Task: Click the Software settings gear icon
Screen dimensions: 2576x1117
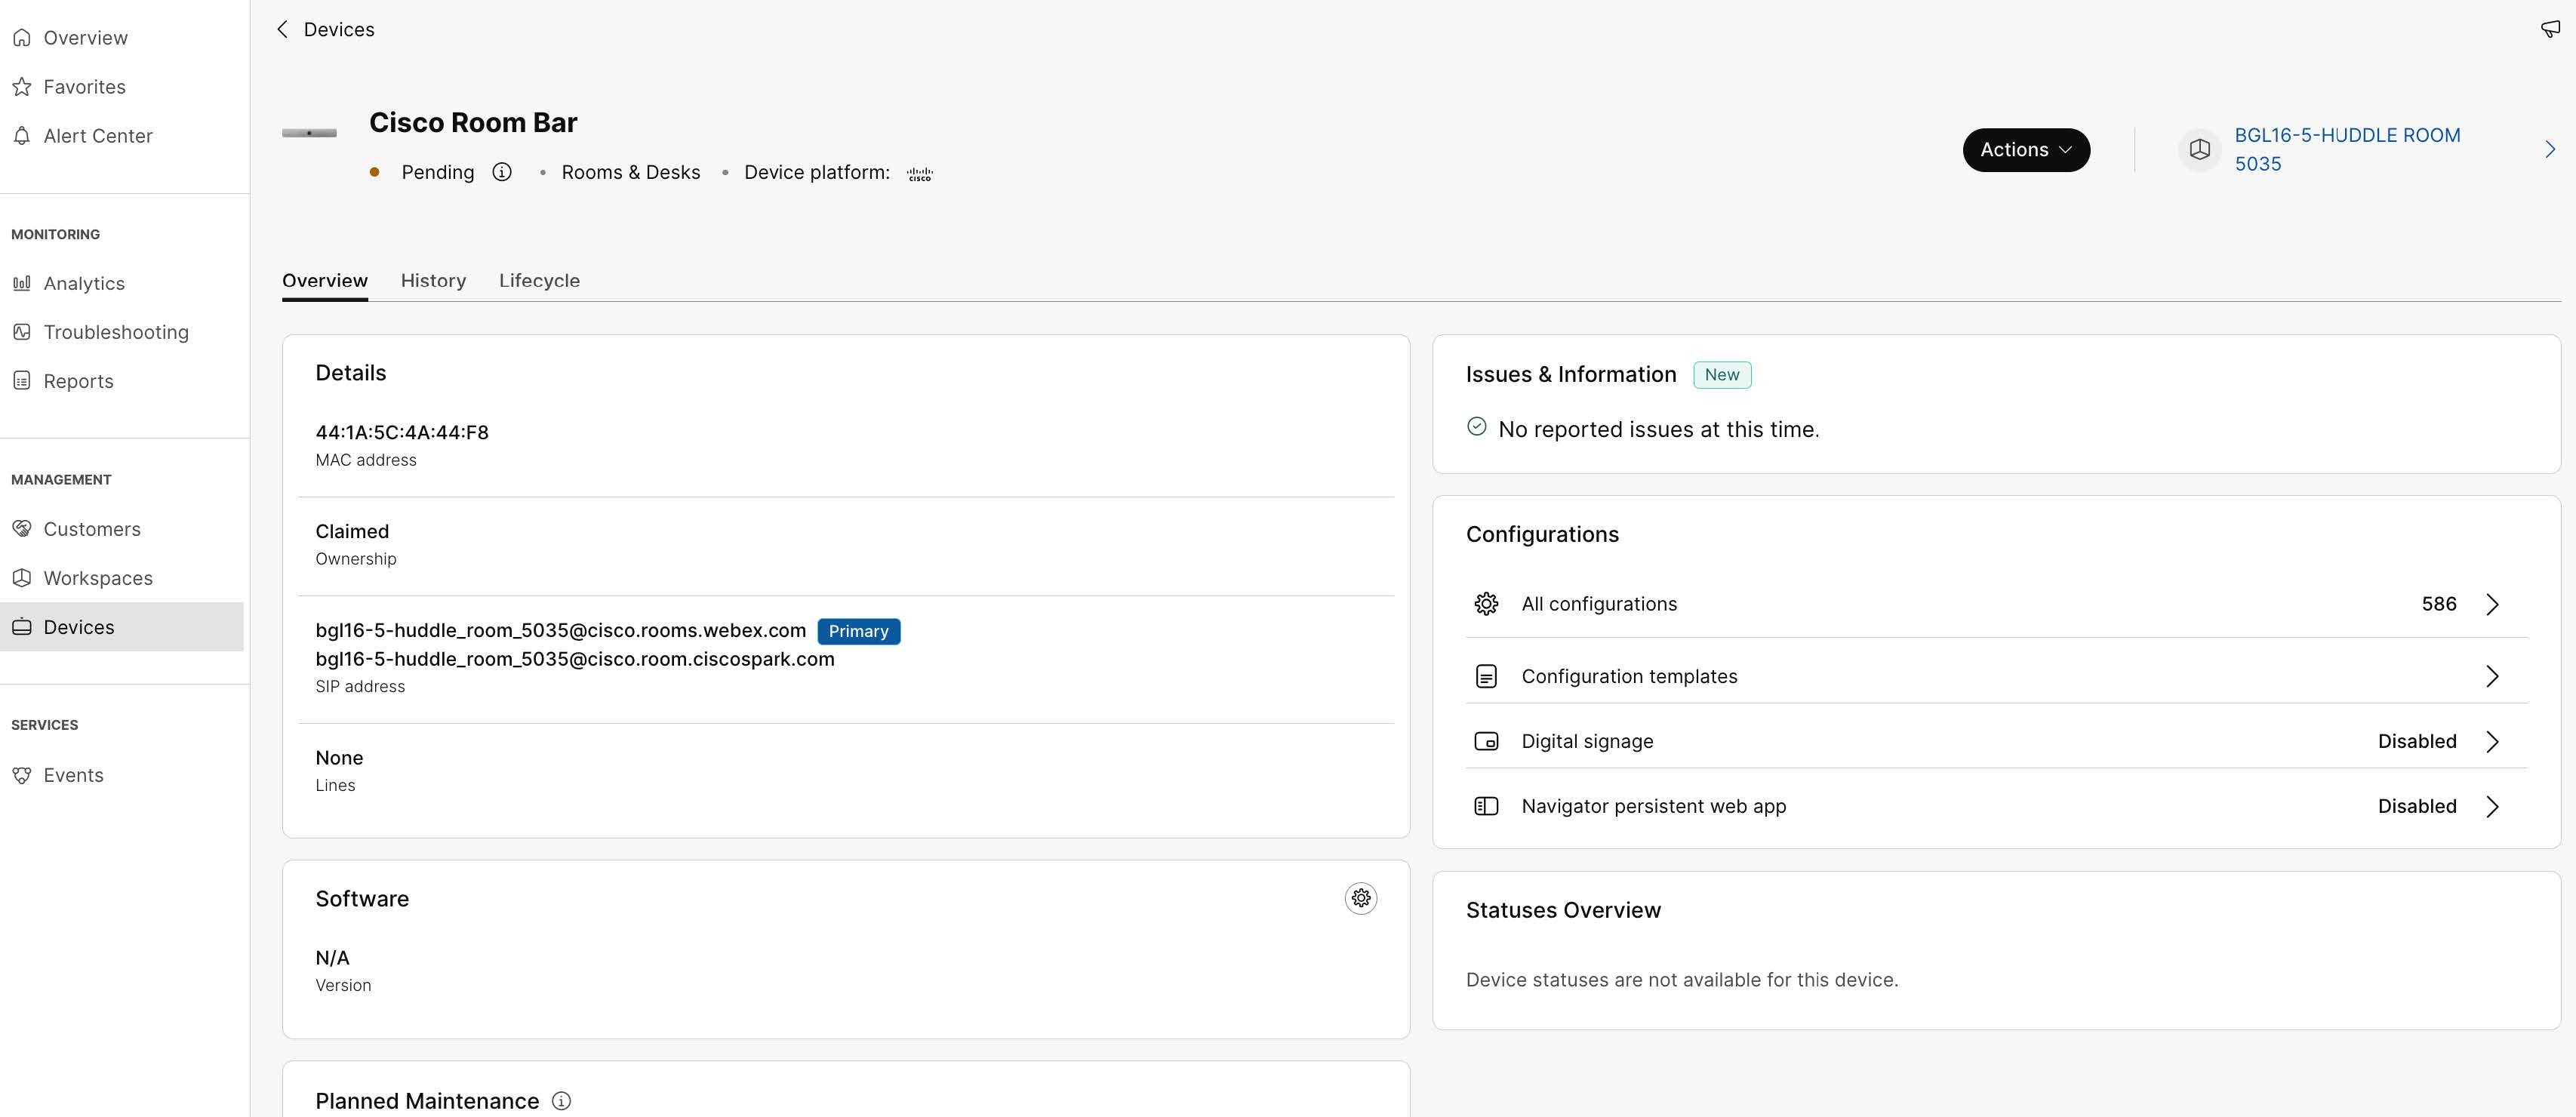Action: point(1360,898)
